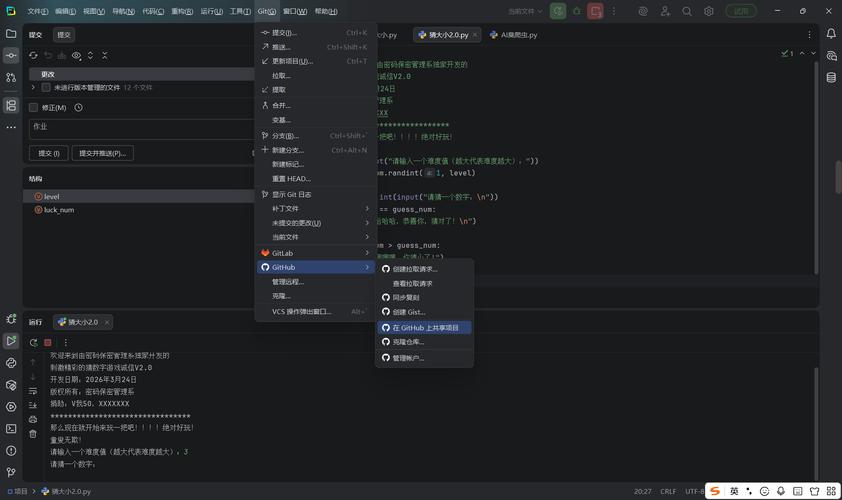Click expand all icon in the Commit toolbar
The image size is (842, 500).
[90, 55]
